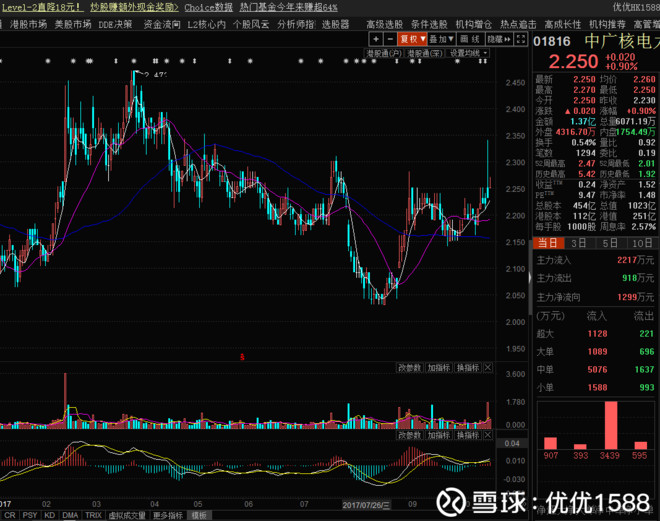Open the 港股市场 menu
Screen dimensions: 660x521
point(28,24)
